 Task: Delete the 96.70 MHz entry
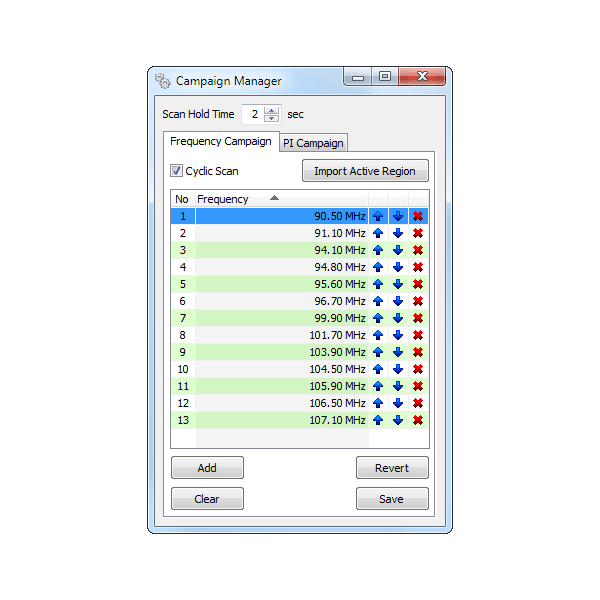[418, 301]
